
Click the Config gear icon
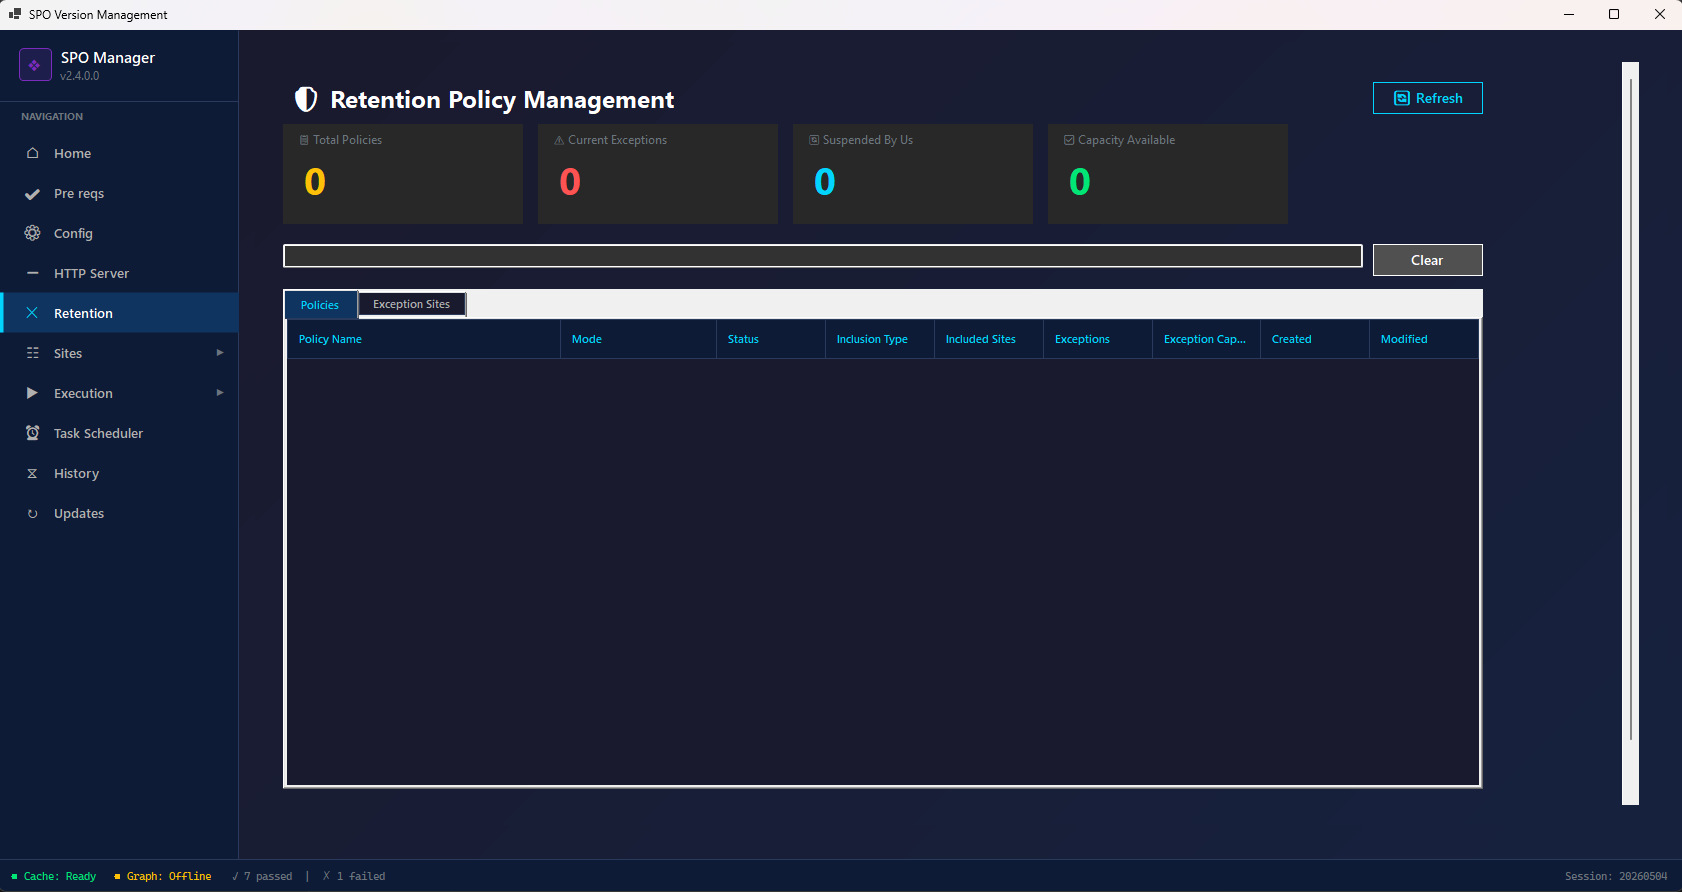click(32, 233)
